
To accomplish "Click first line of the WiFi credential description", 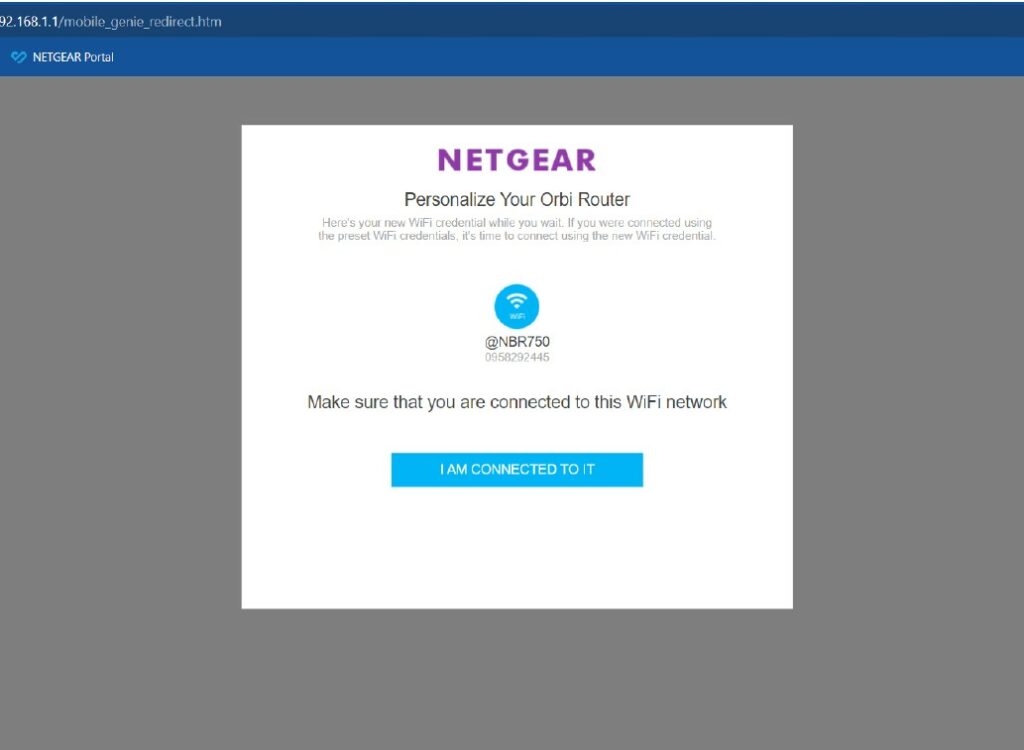I will [517, 223].
